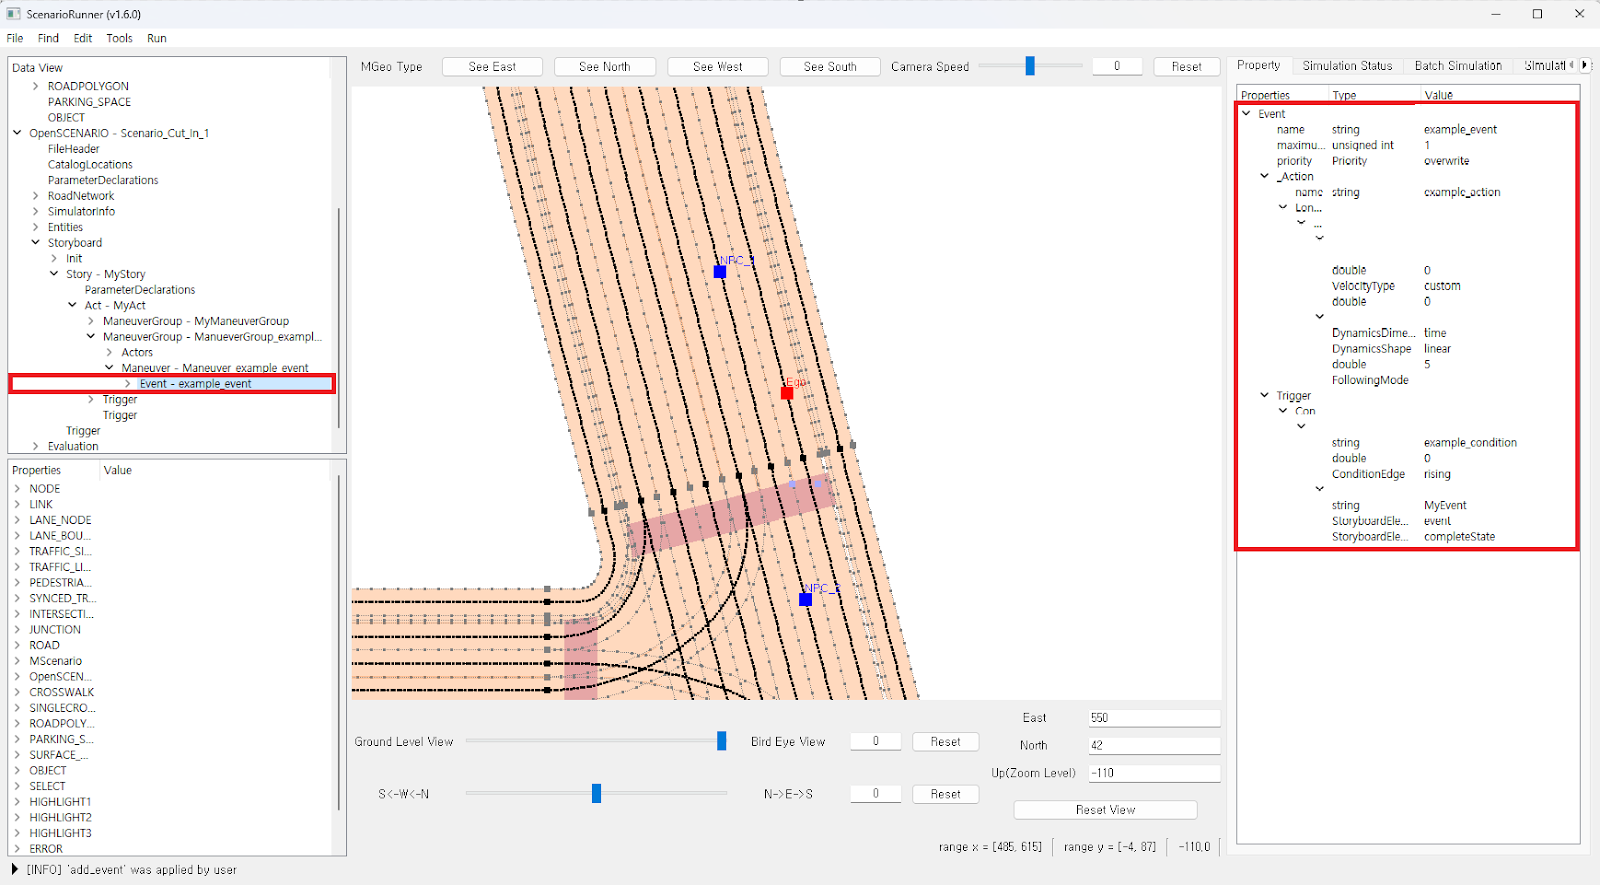Click the blue NPC_1 vehicle marker
The width and height of the screenshot is (1600, 885).
tap(720, 271)
